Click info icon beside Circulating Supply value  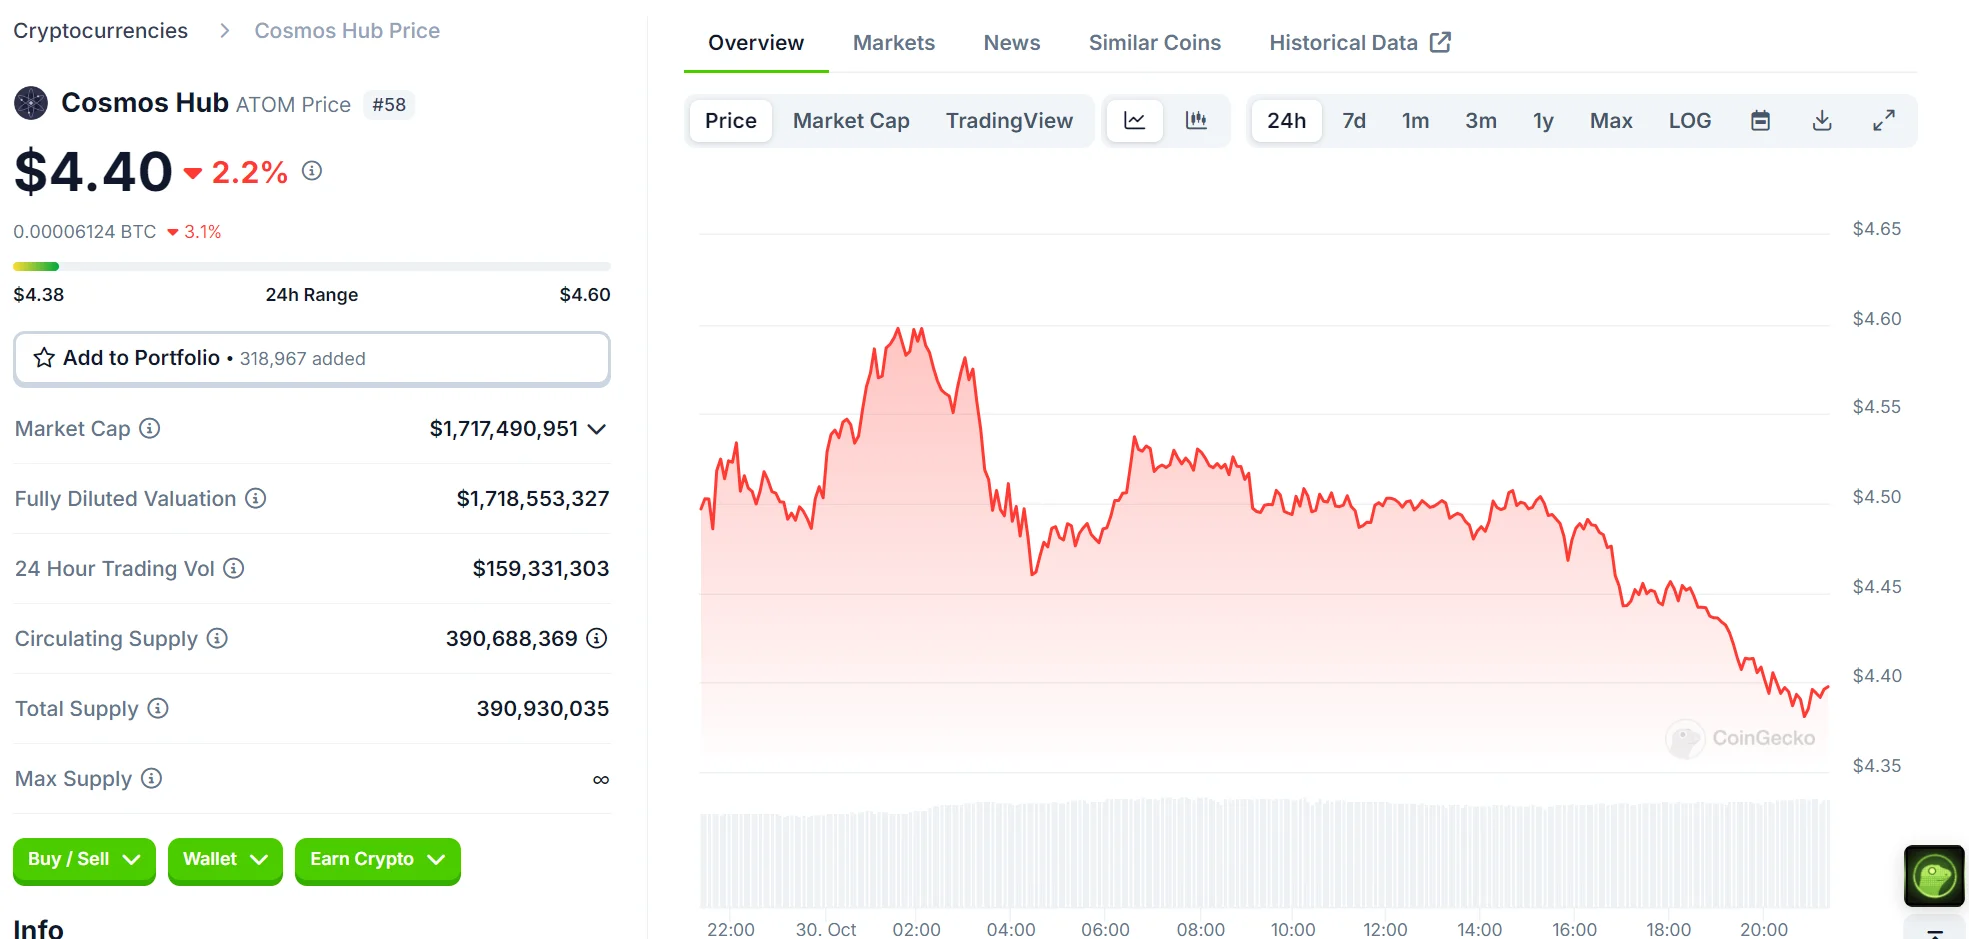[x=597, y=638]
